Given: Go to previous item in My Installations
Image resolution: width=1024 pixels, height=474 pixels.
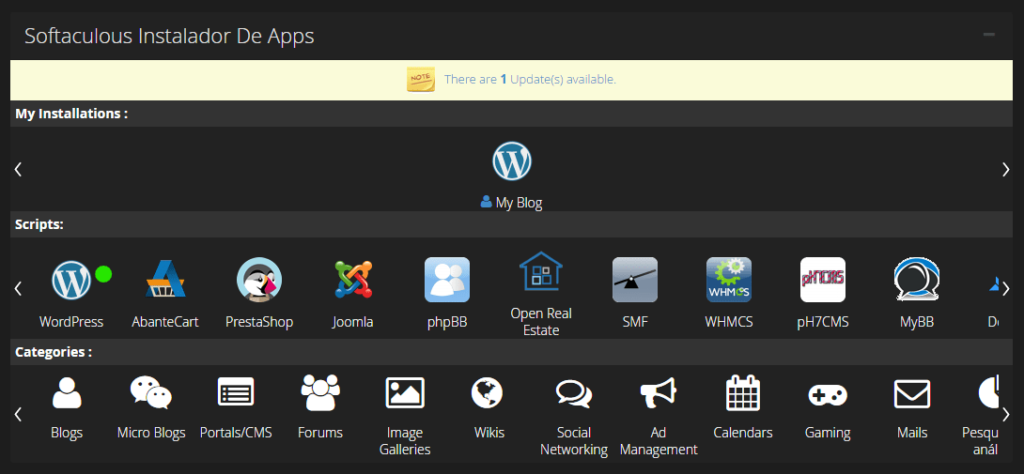Looking at the screenshot, I should [x=18, y=169].
